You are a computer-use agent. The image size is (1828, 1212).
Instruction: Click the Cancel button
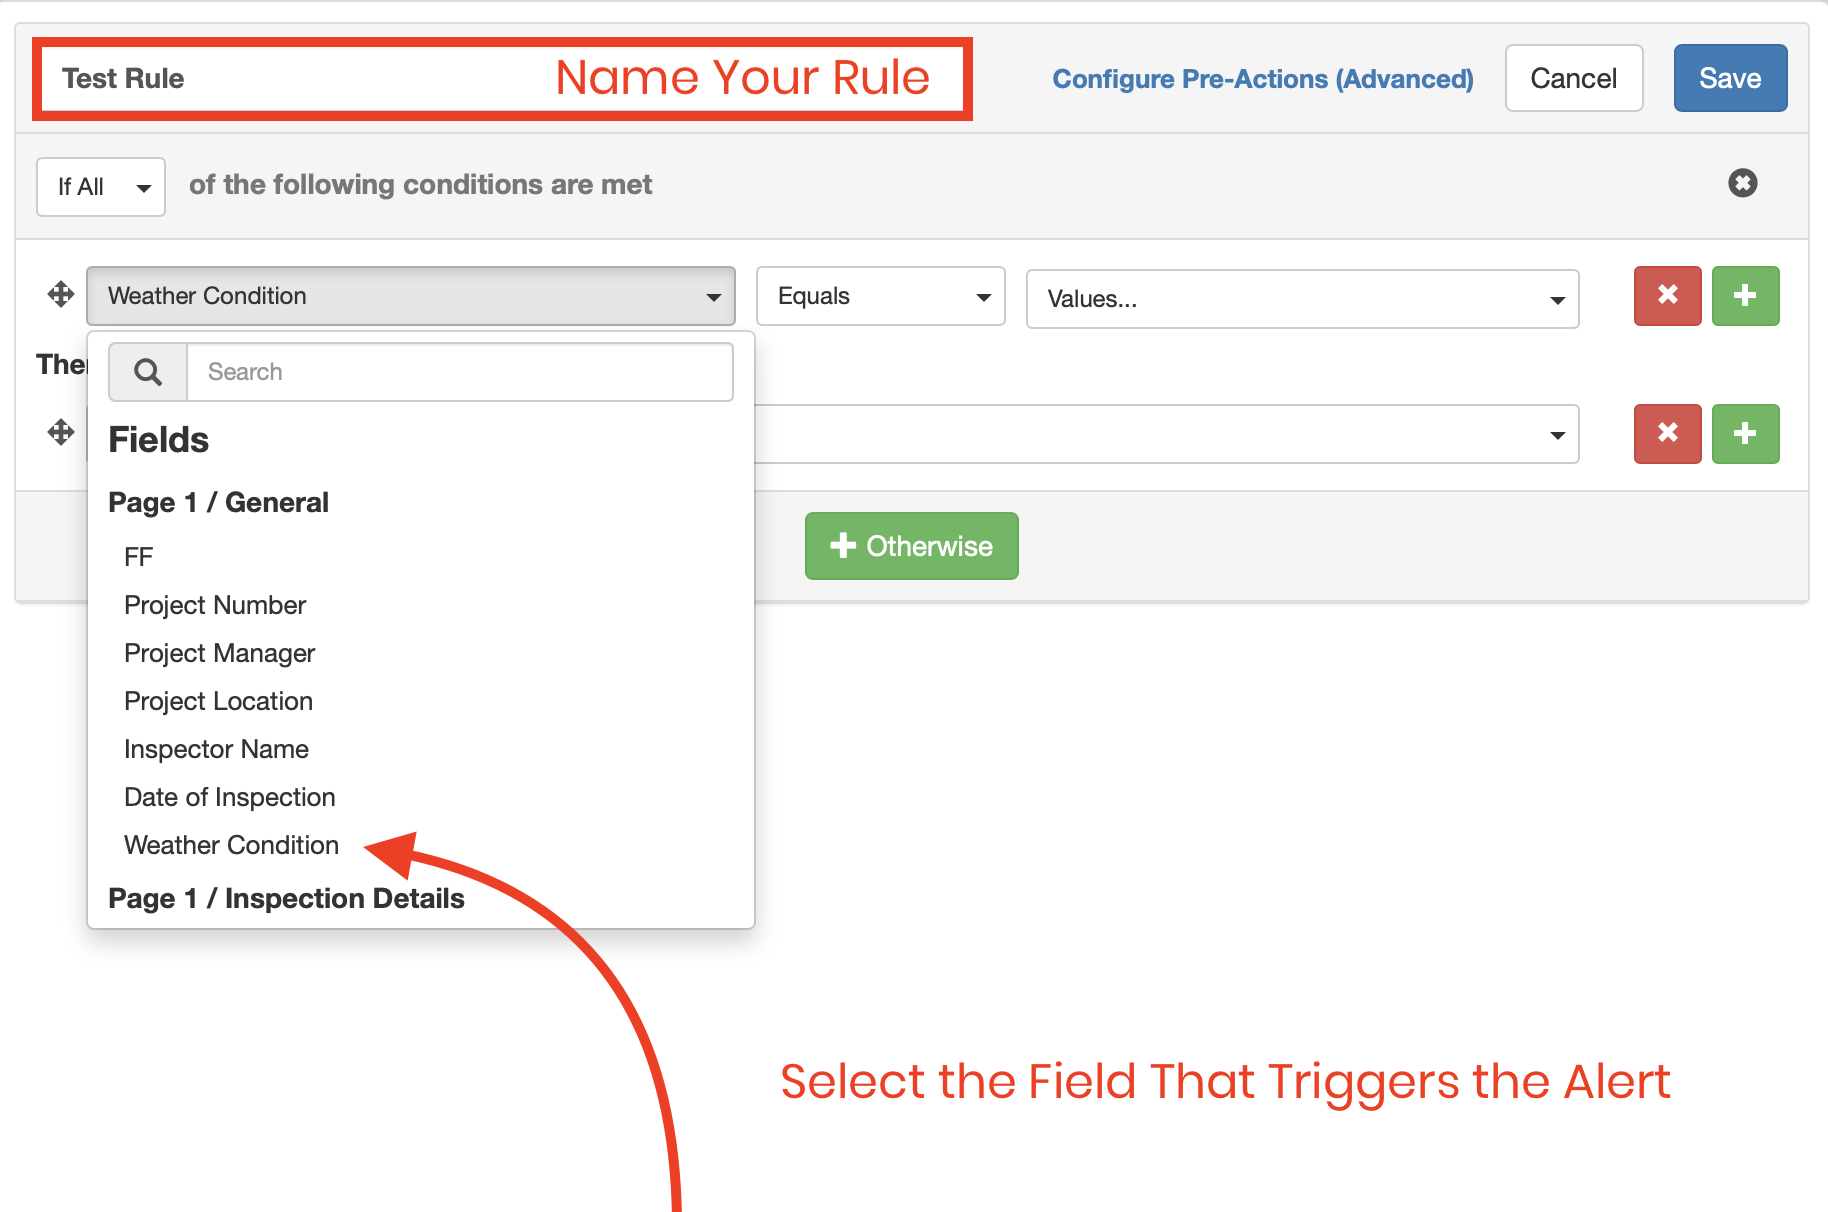[1573, 78]
